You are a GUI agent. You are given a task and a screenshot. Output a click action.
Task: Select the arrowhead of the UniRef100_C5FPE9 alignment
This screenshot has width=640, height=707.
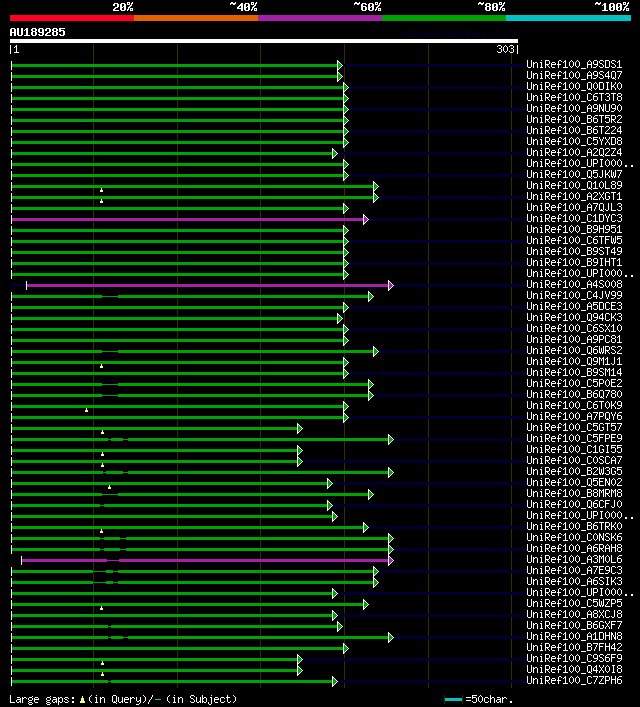point(391,439)
